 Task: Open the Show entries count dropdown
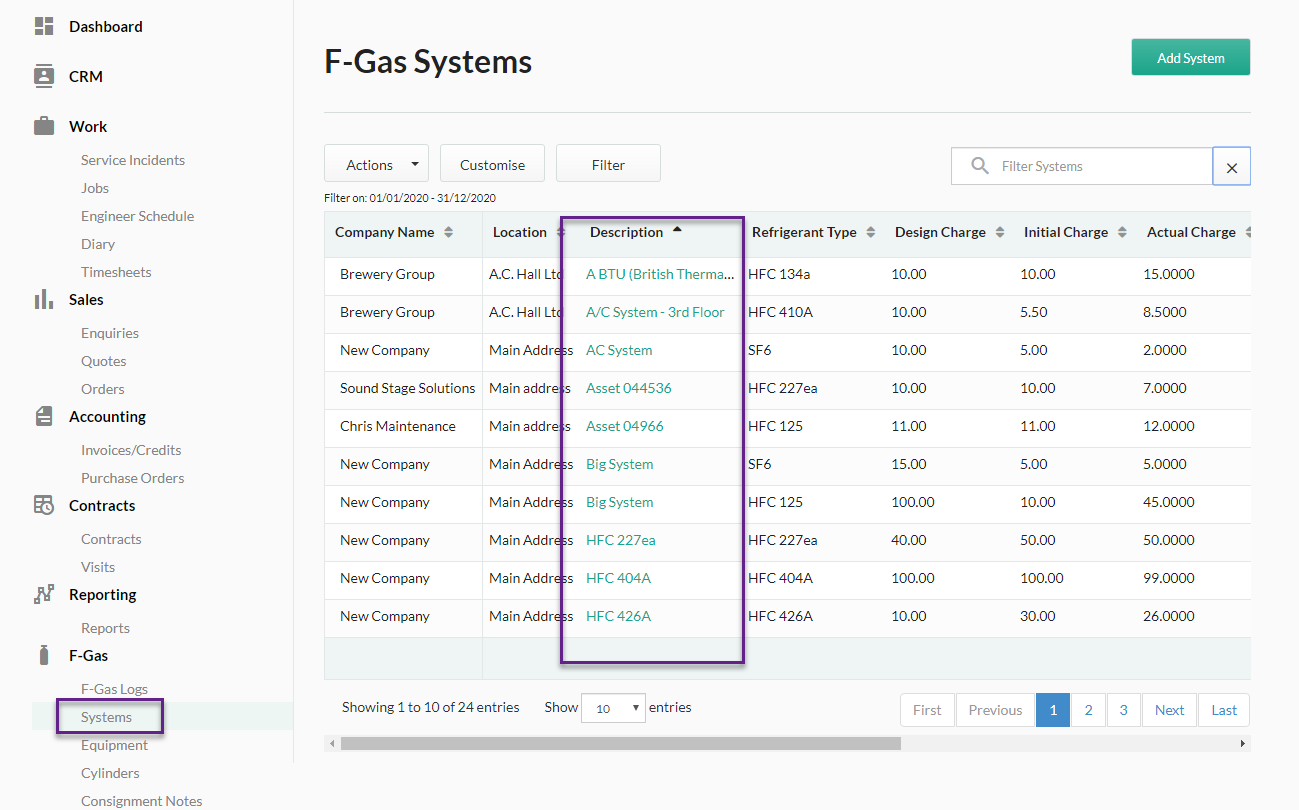point(613,708)
